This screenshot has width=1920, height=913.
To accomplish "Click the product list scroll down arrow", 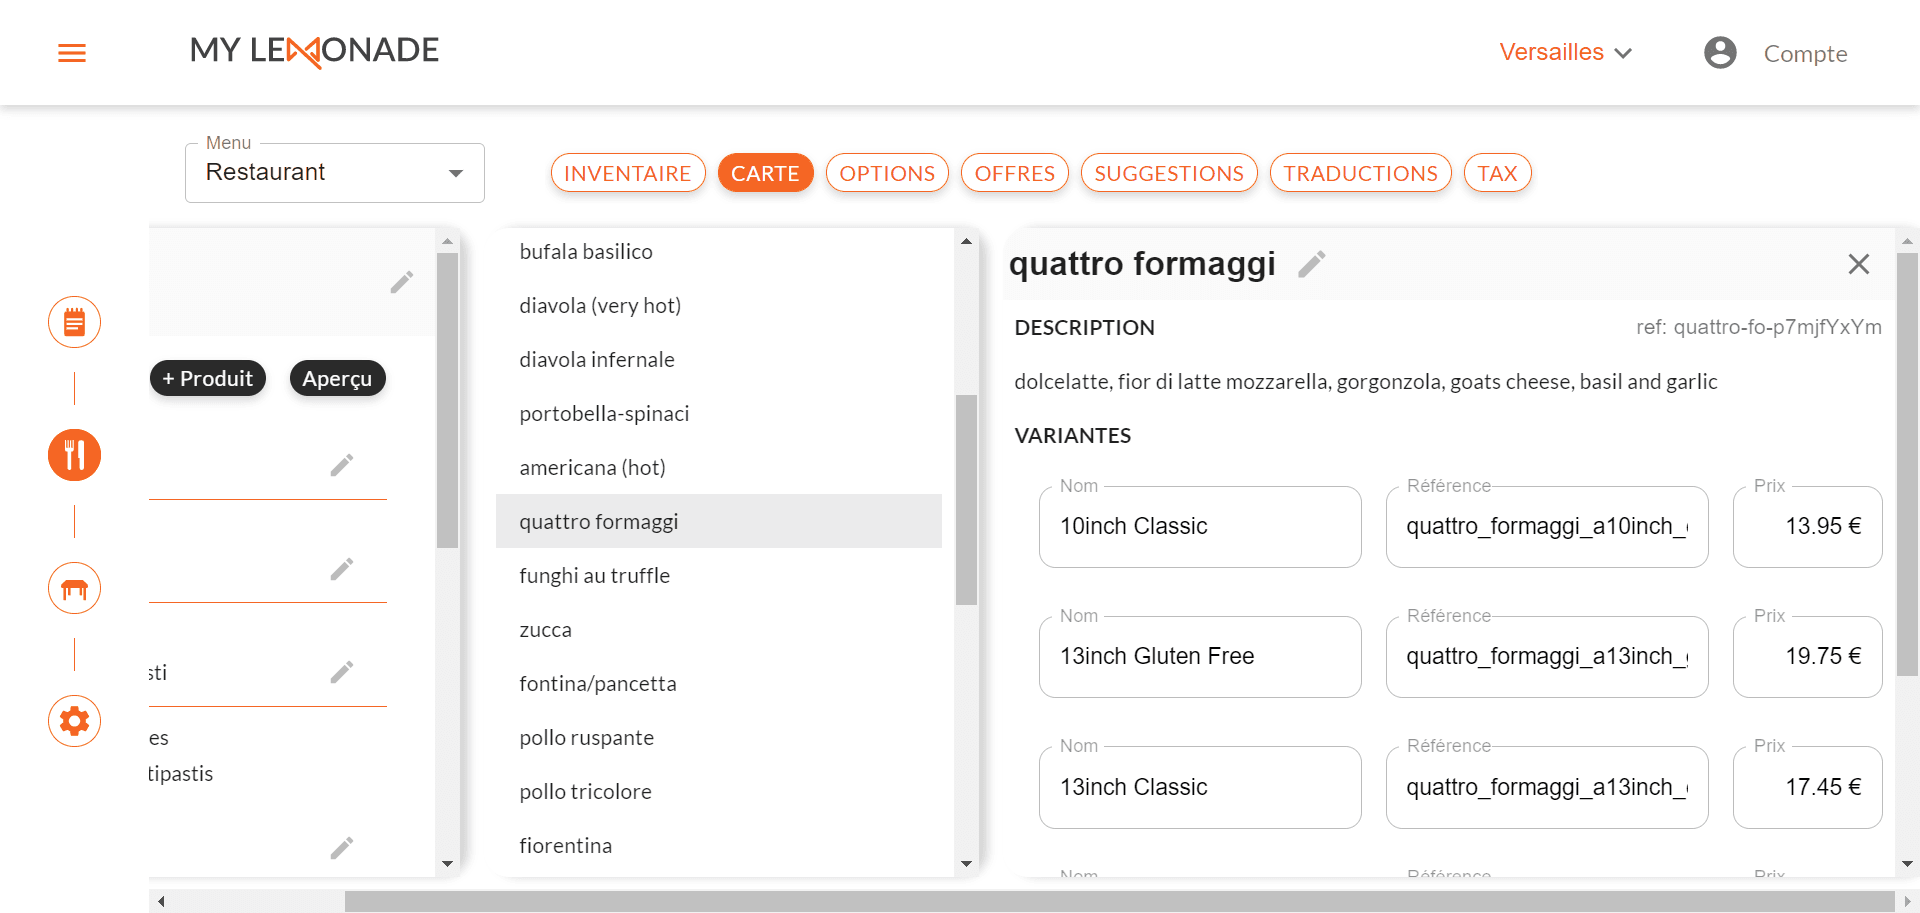I will [x=966, y=864].
